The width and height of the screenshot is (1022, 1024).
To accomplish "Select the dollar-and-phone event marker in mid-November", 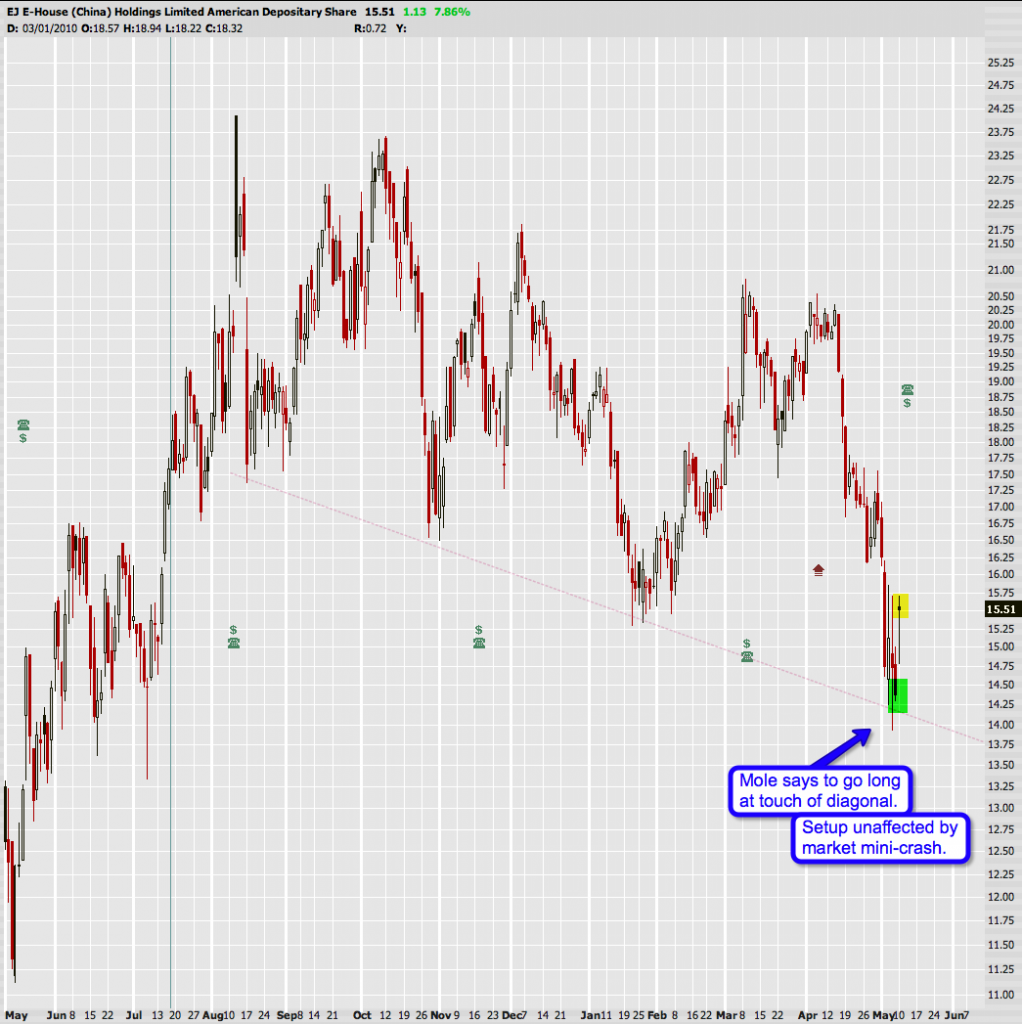I will pyautogui.click(x=479, y=636).
